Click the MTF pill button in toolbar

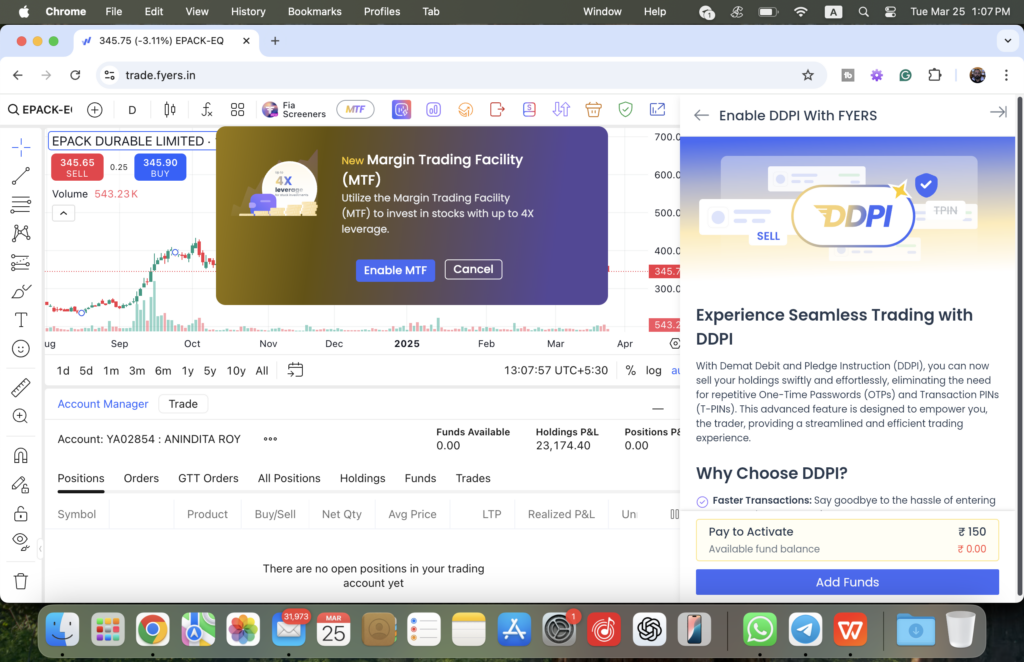(x=355, y=110)
